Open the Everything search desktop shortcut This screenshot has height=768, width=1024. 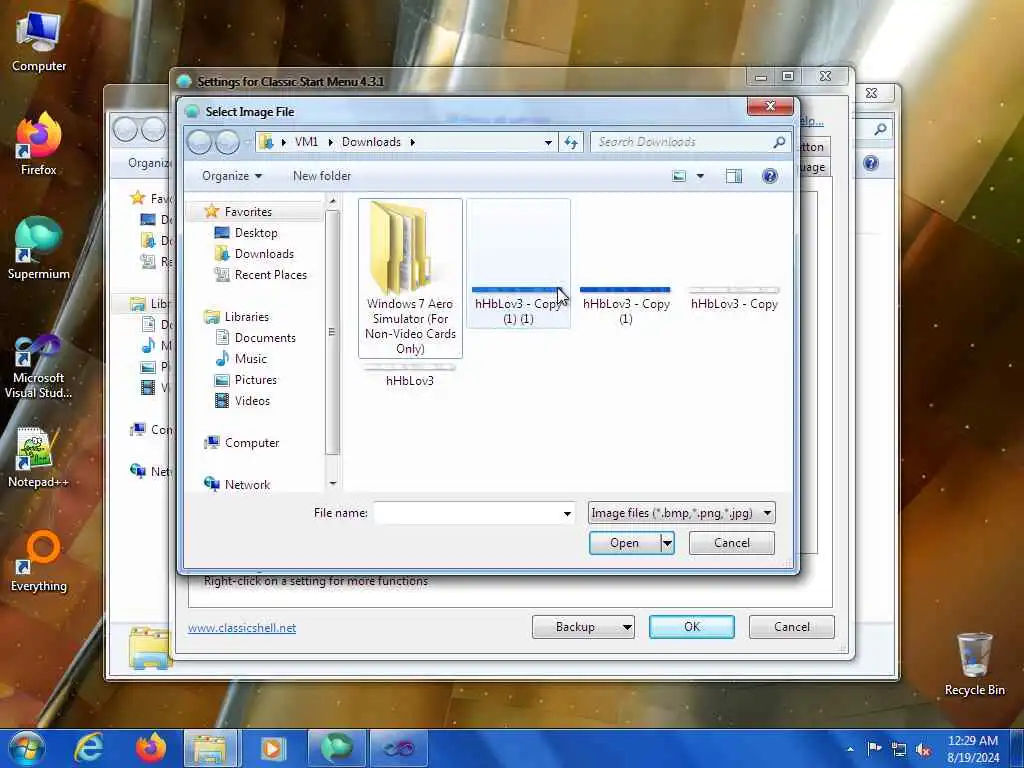point(39,562)
